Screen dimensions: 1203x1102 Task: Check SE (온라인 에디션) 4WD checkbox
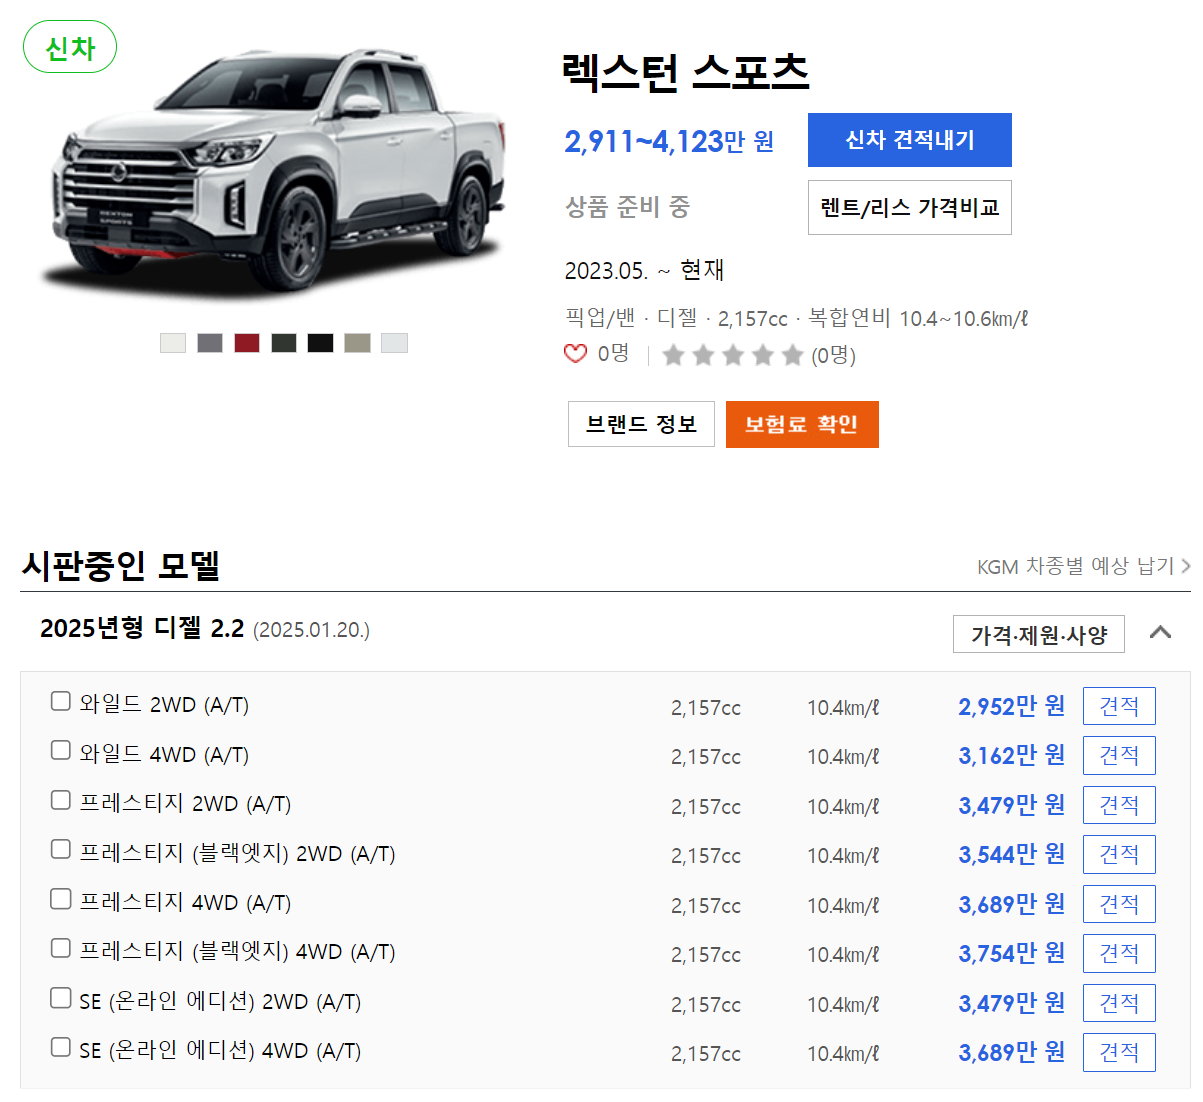(x=61, y=1047)
